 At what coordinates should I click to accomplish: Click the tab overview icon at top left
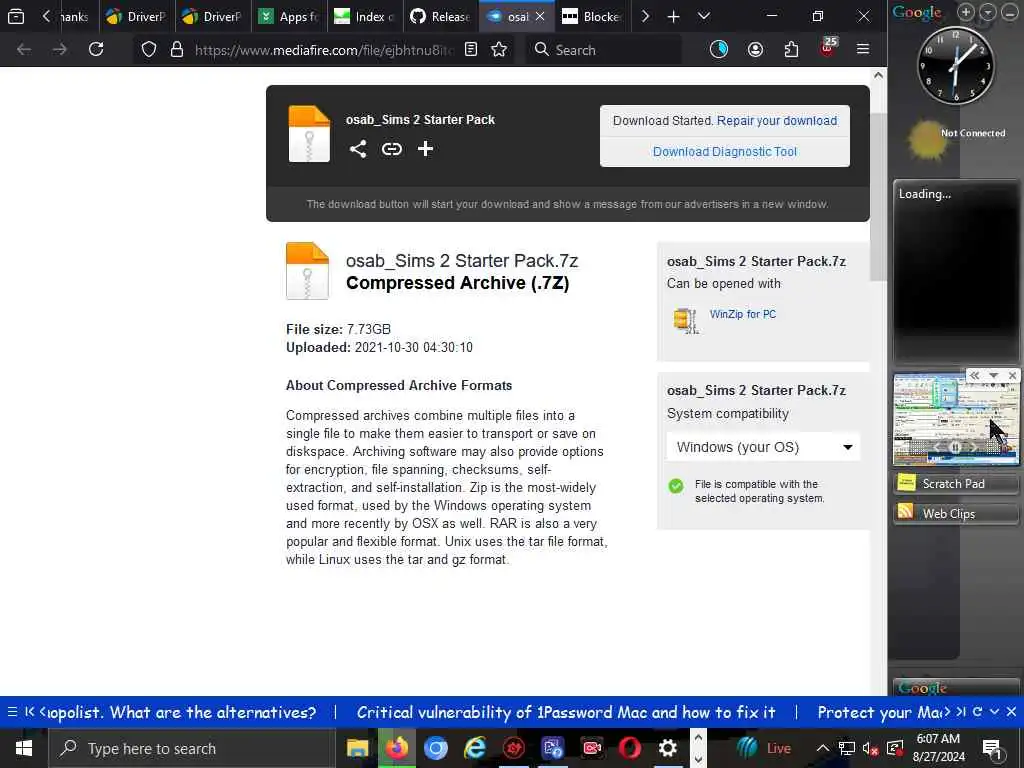(16, 16)
